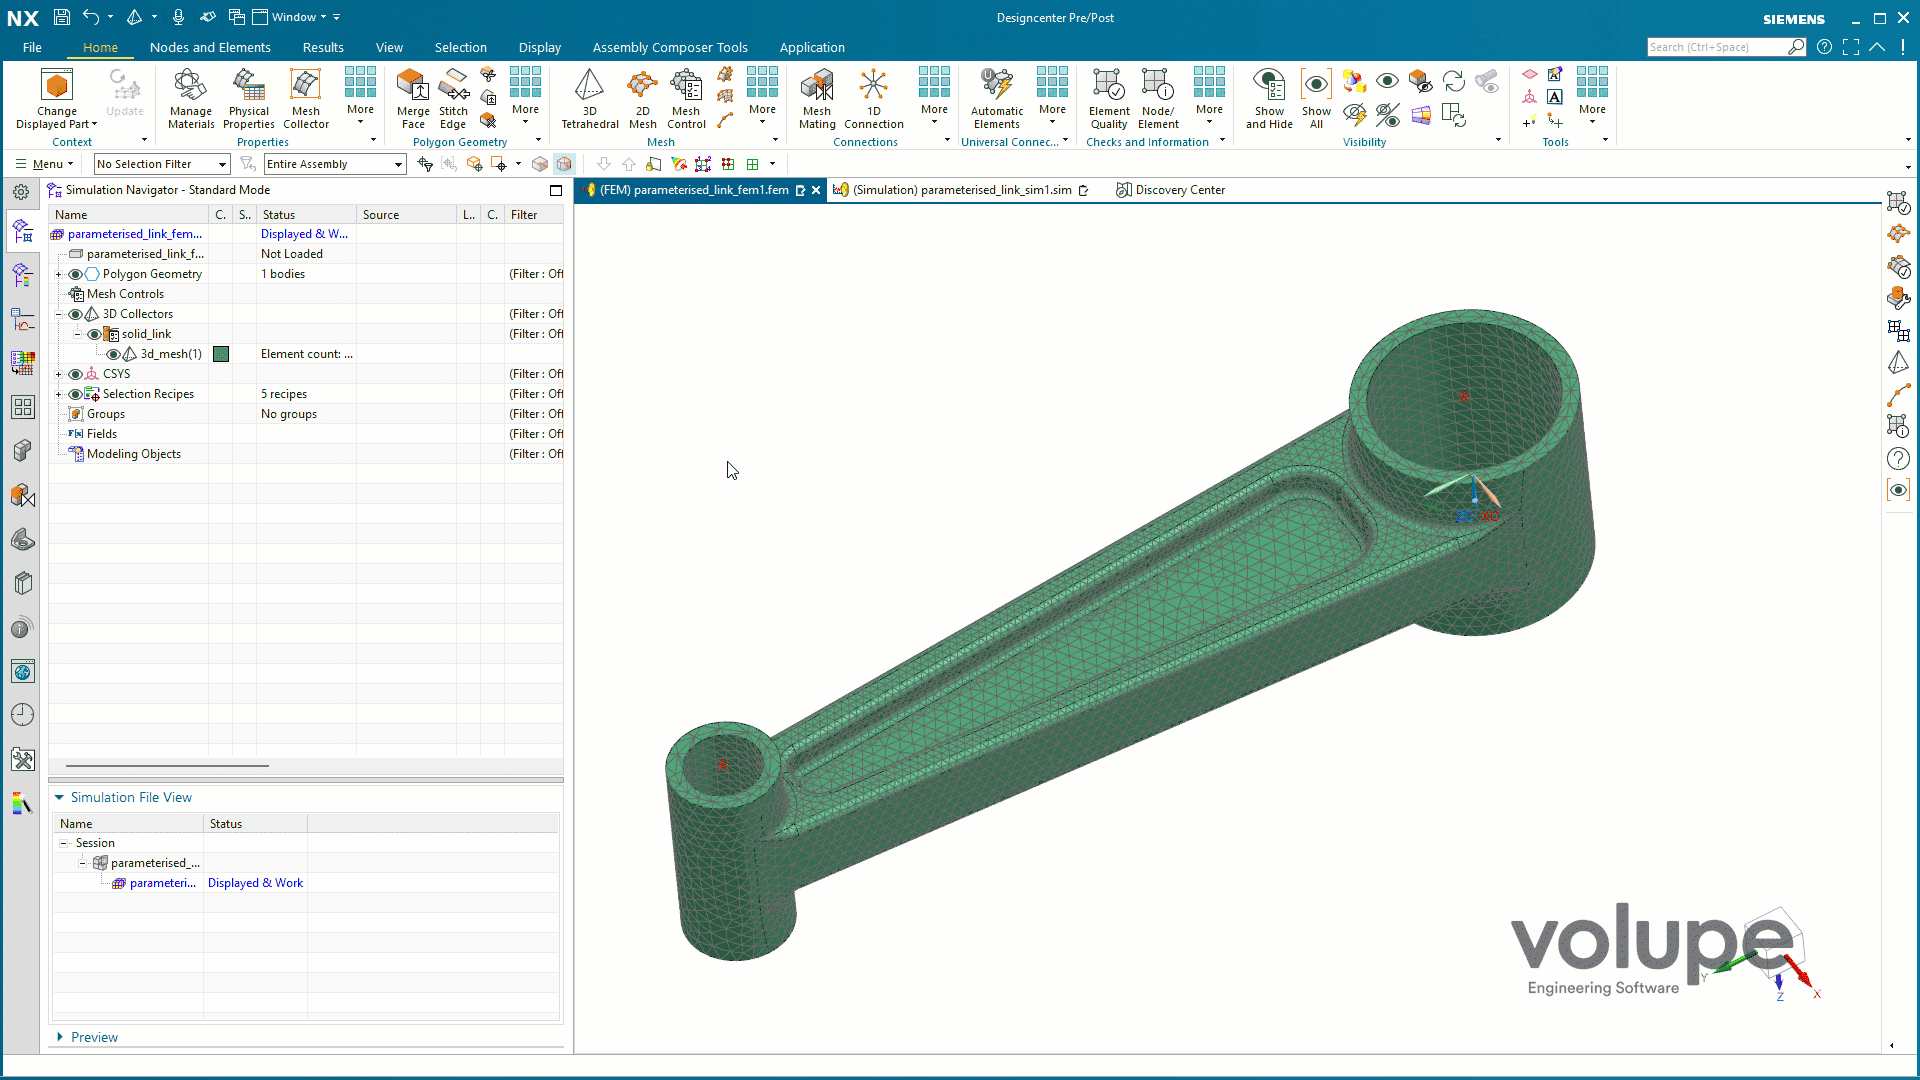Screen dimensions: 1920x1080
Task: Open the history clock in left sidebar
Action: (x=22, y=715)
